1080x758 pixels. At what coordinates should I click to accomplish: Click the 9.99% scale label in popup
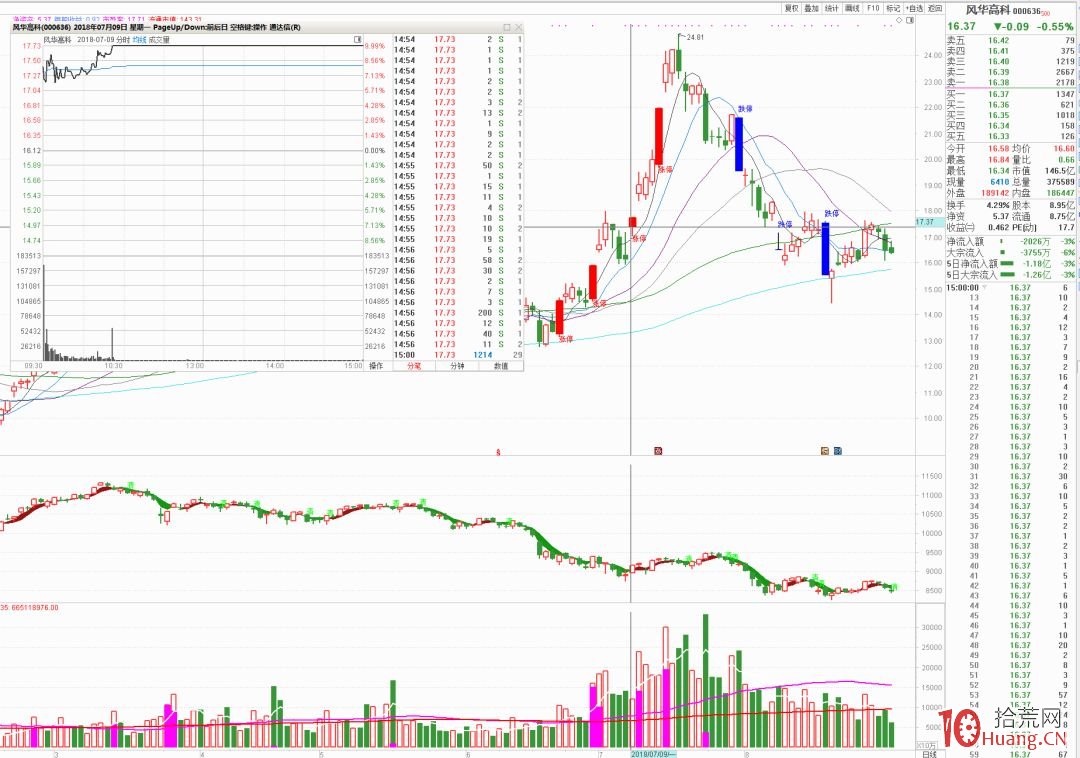tap(375, 46)
